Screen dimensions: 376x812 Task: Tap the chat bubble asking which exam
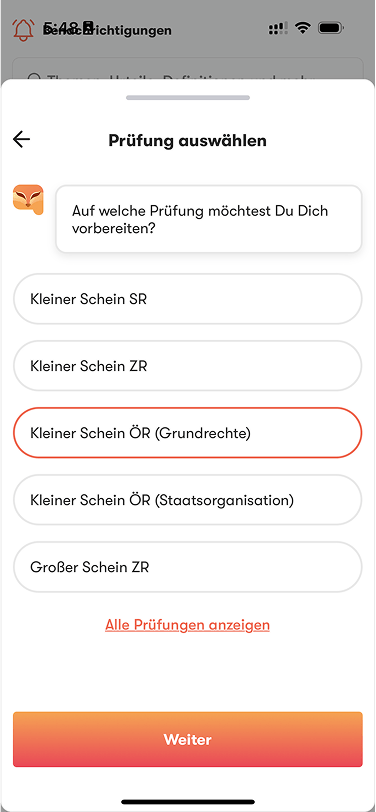(209, 219)
